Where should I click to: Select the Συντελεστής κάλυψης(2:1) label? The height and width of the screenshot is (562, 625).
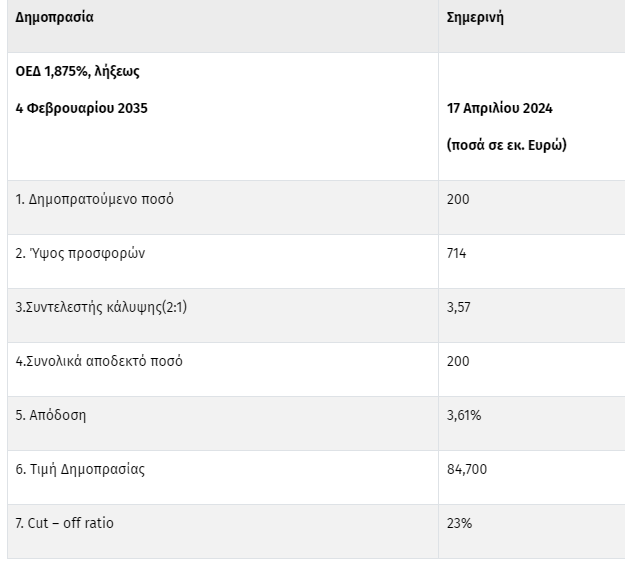101,307
